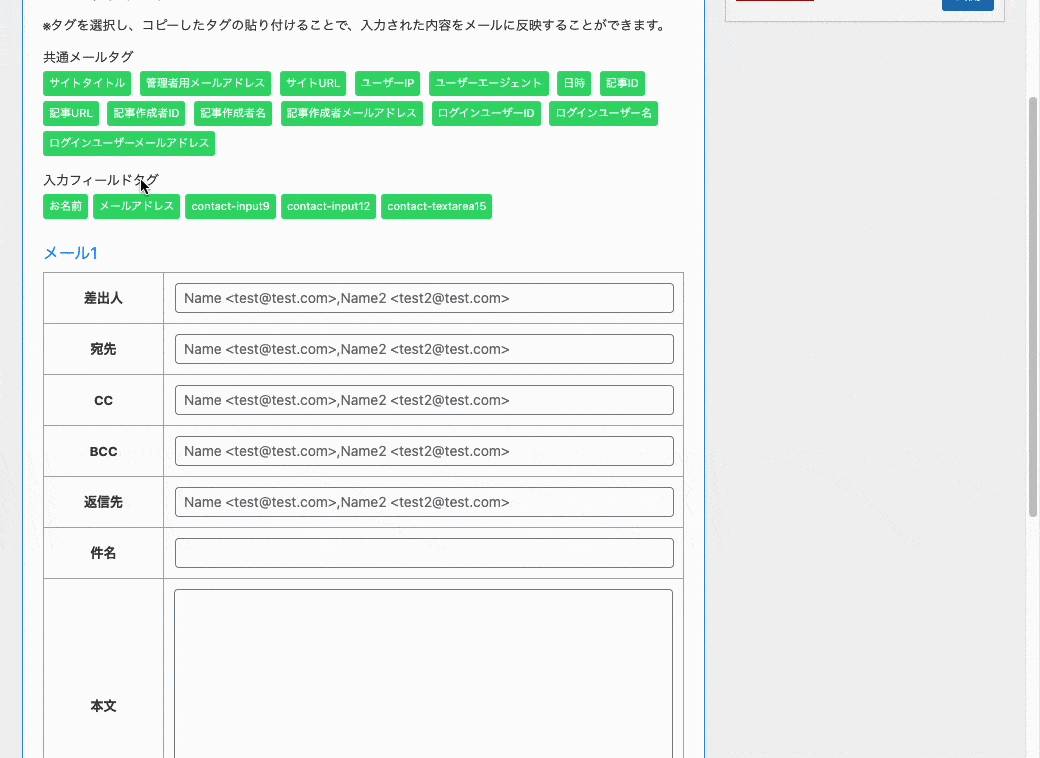1040x758 pixels.
Task: Click the contact-input9 tag
Action: point(230,207)
